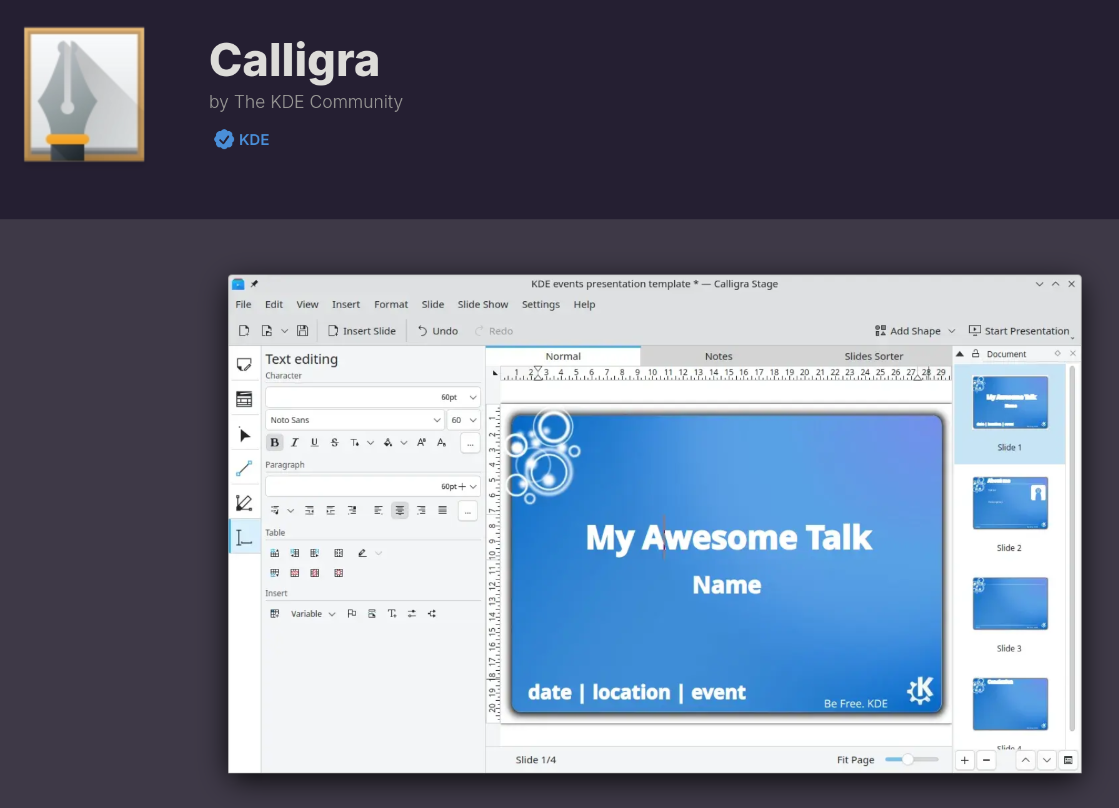1119x808 pixels.
Task: Click the strikethrough formatting icon
Action: point(334,442)
